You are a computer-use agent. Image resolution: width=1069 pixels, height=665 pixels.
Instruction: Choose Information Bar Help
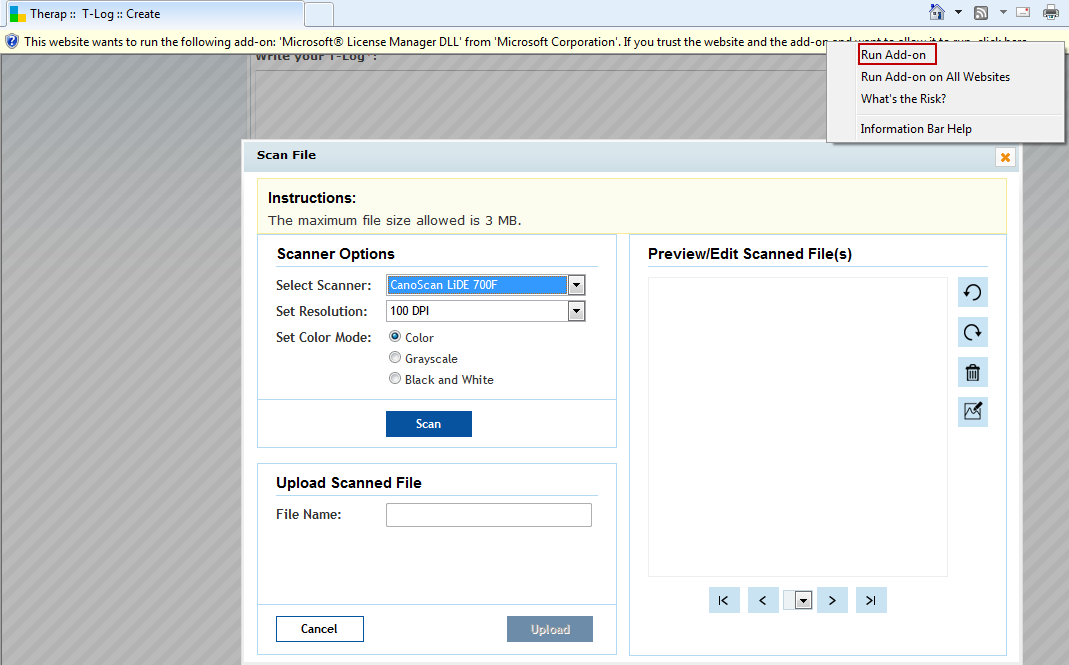916,129
